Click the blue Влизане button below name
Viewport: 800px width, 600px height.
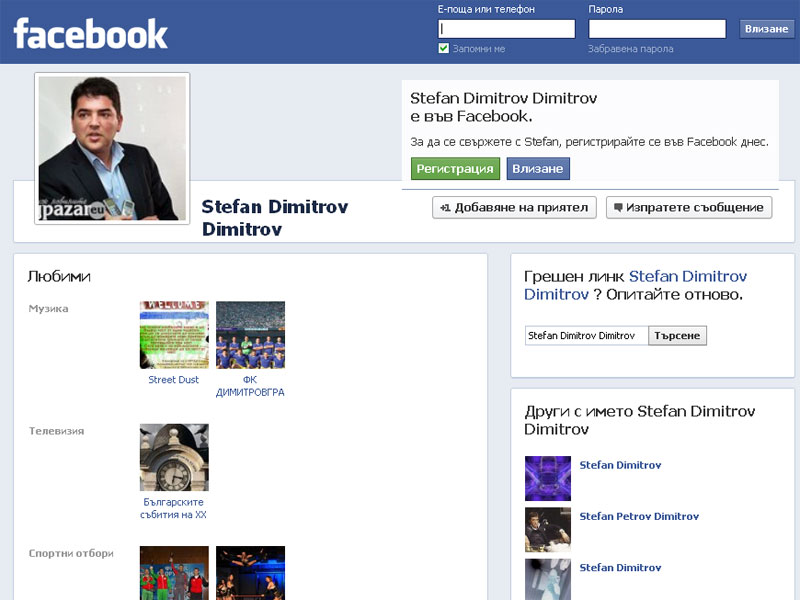point(538,169)
